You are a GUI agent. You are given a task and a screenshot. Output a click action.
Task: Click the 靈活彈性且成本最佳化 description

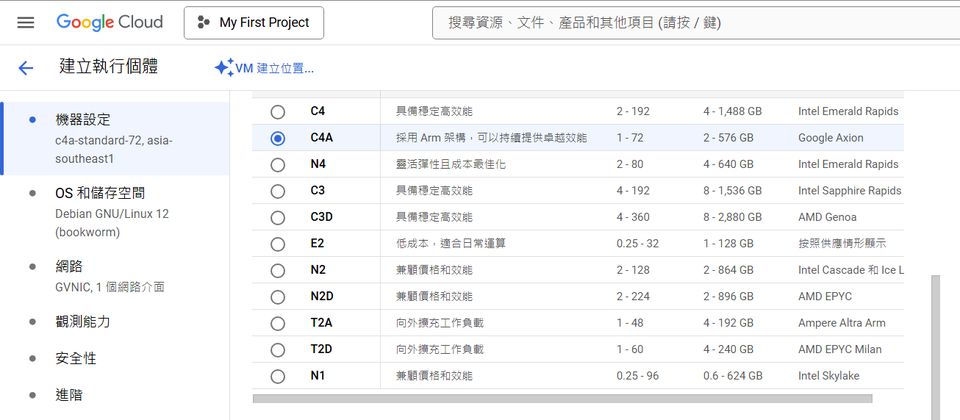point(451,164)
